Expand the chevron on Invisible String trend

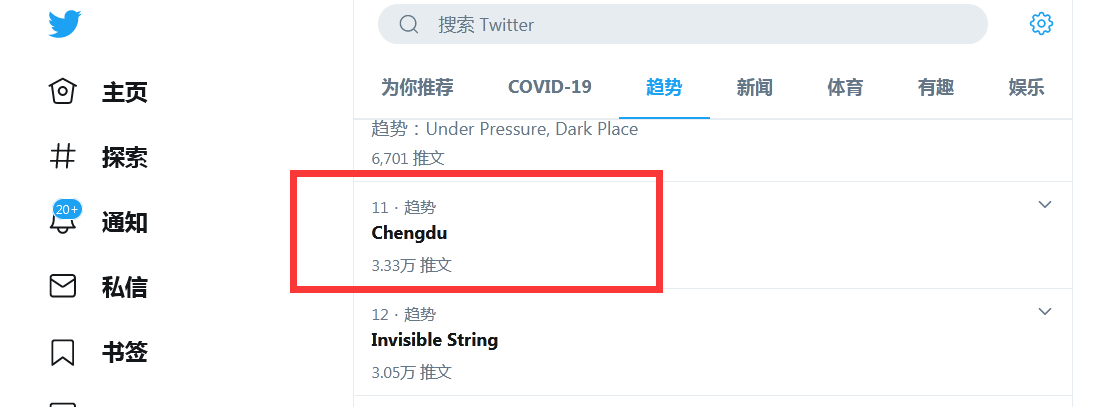click(x=1045, y=312)
